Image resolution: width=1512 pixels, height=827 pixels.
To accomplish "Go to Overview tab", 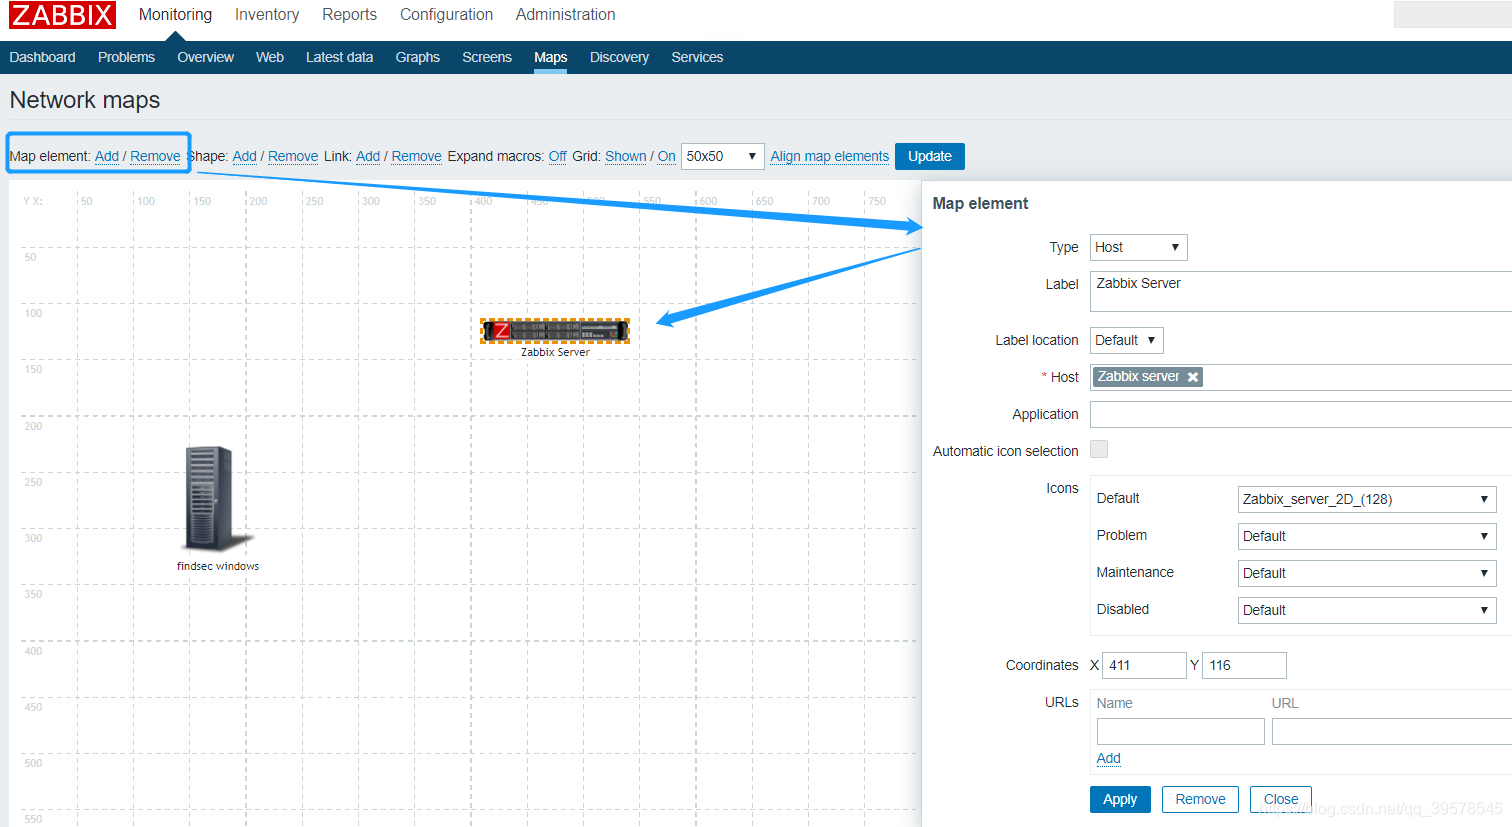I will tap(205, 57).
